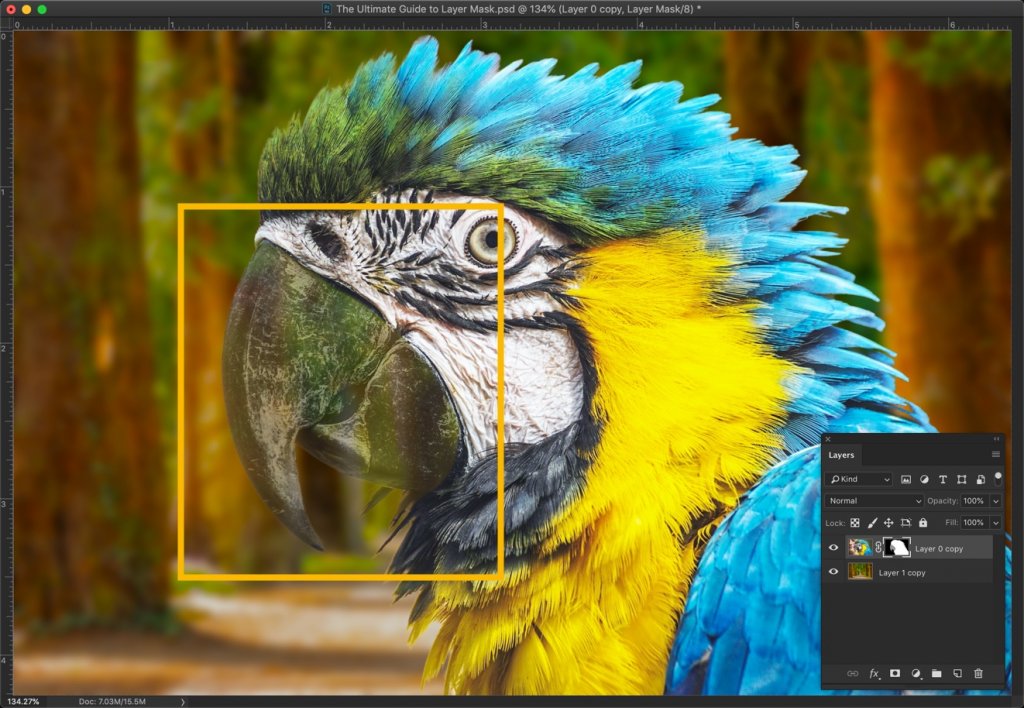Click the Create new layer icon

click(957, 674)
